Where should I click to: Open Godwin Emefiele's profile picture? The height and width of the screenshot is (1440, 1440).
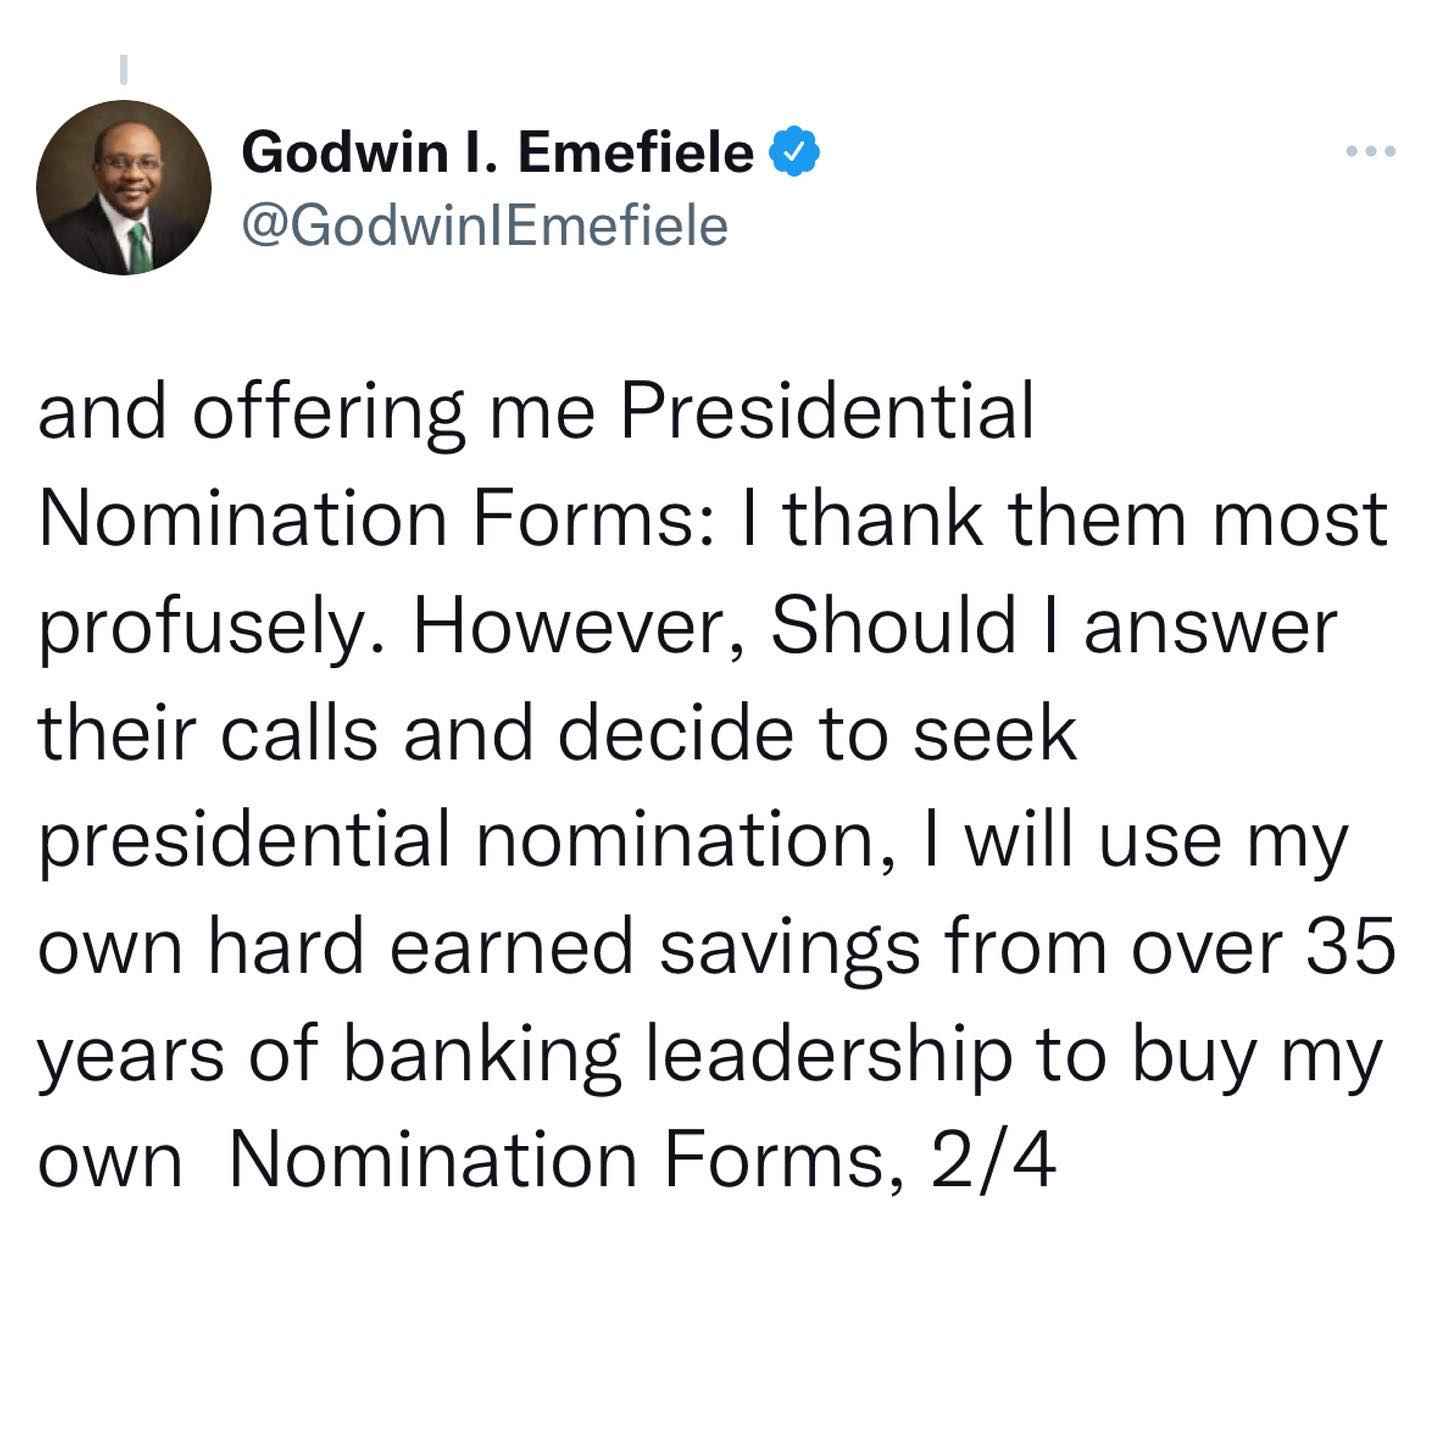pyautogui.click(x=124, y=188)
